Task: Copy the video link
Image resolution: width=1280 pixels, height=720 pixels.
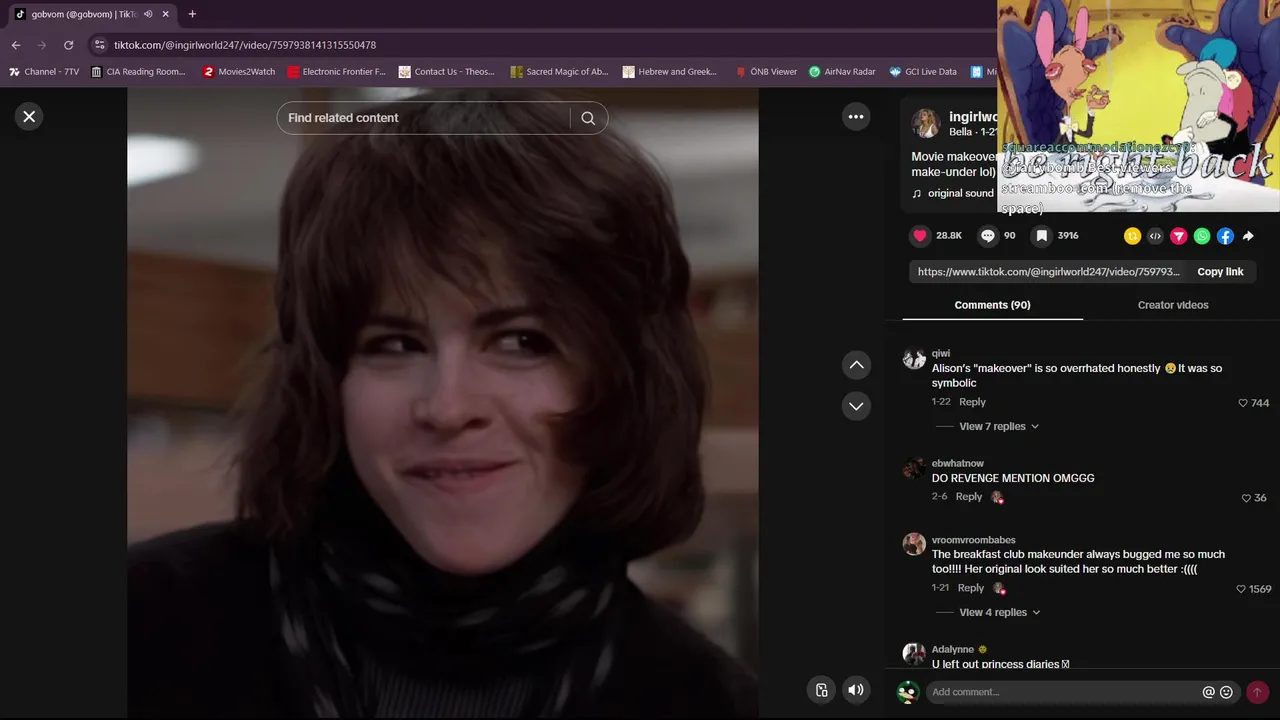Action: (x=1220, y=272)
